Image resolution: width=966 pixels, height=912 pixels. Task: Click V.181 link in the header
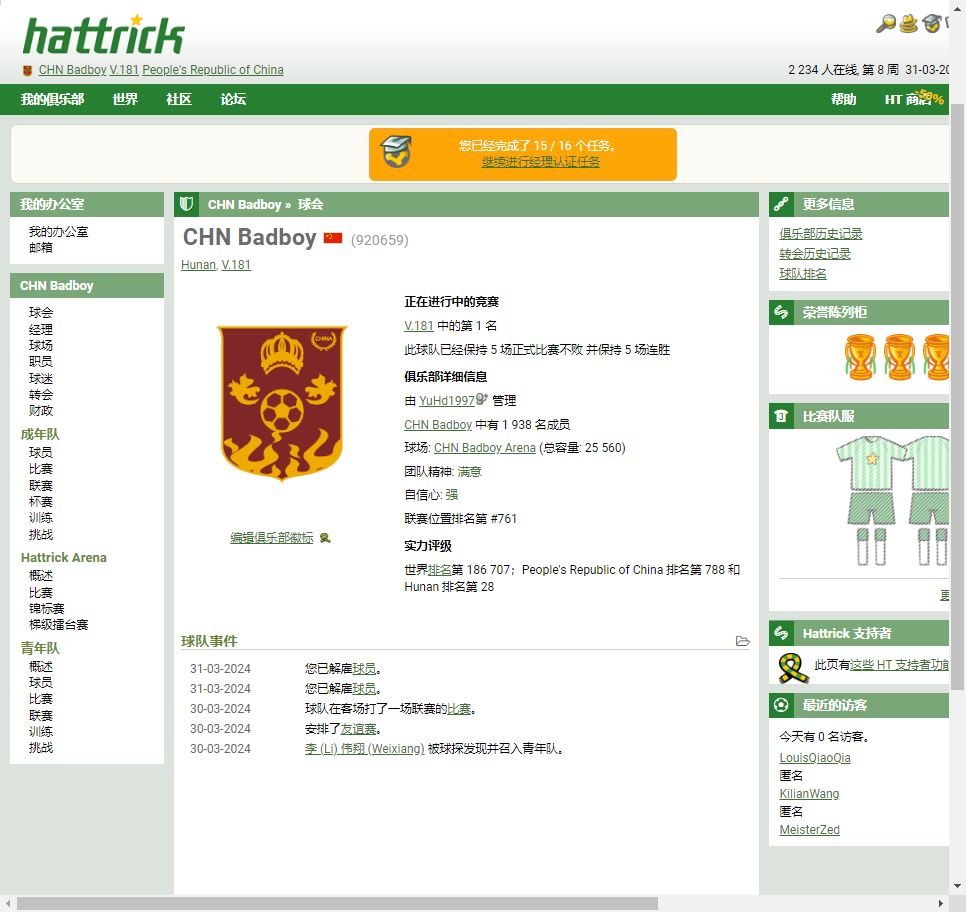click(124, 70)
